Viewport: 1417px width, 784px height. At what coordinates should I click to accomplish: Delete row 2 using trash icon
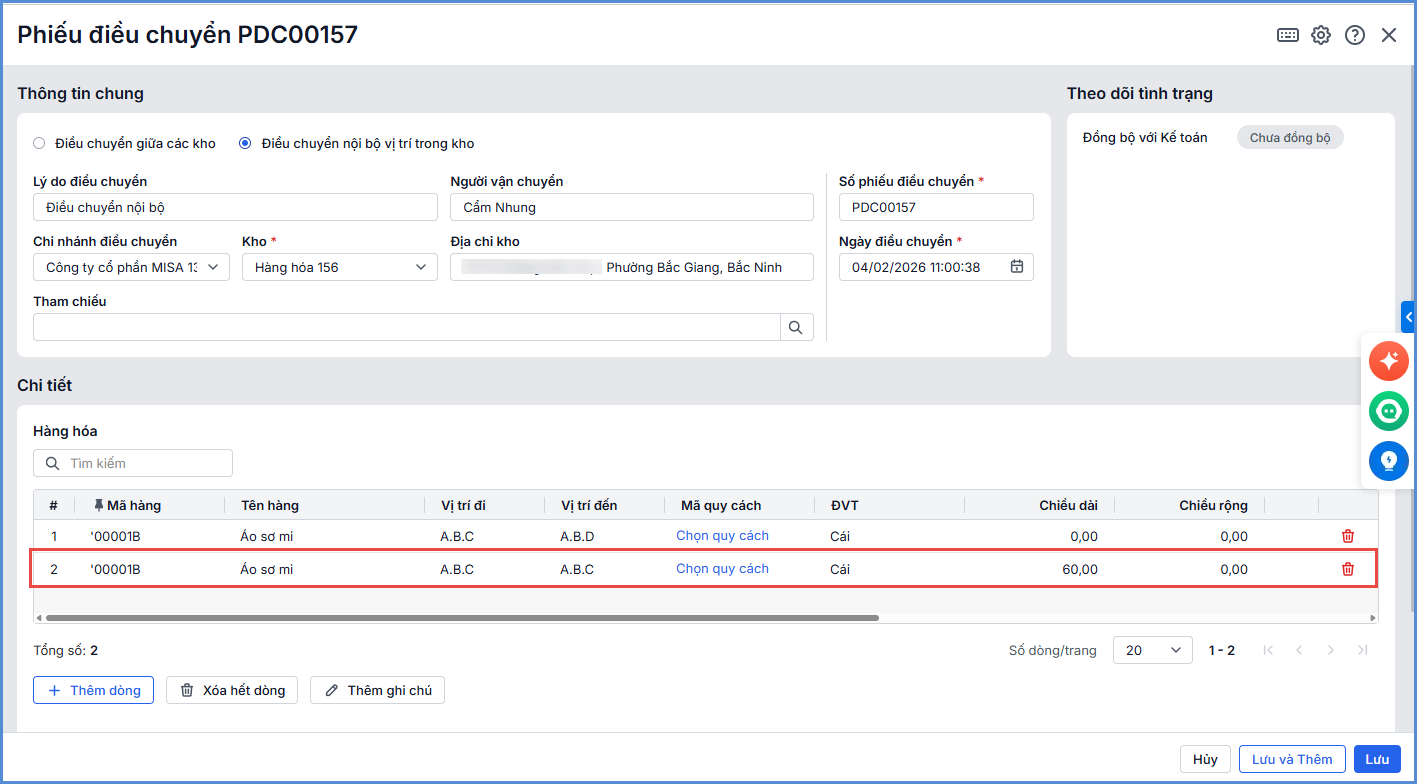coord(1348,569)
